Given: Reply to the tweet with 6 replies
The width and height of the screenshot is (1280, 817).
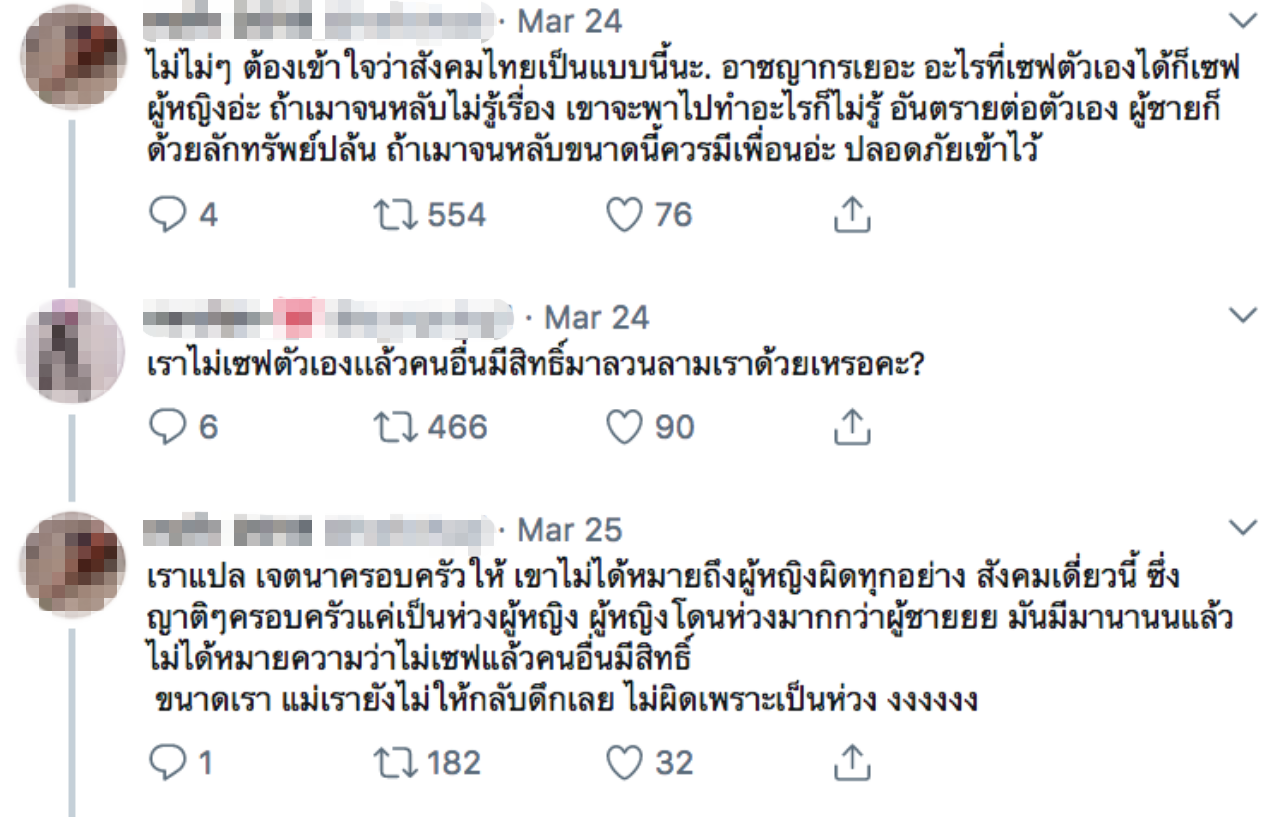Looking at the screenshot, I should [165, 427].
